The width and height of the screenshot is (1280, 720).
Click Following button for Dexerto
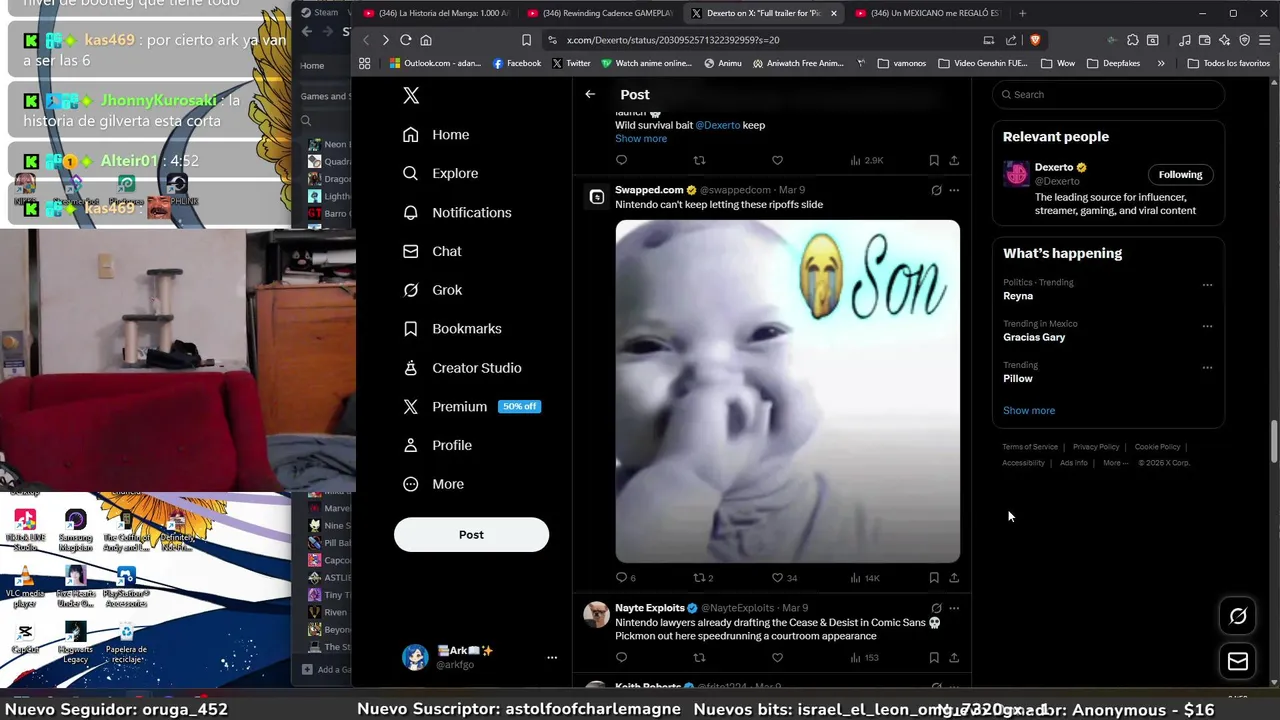coord(1180,175)
